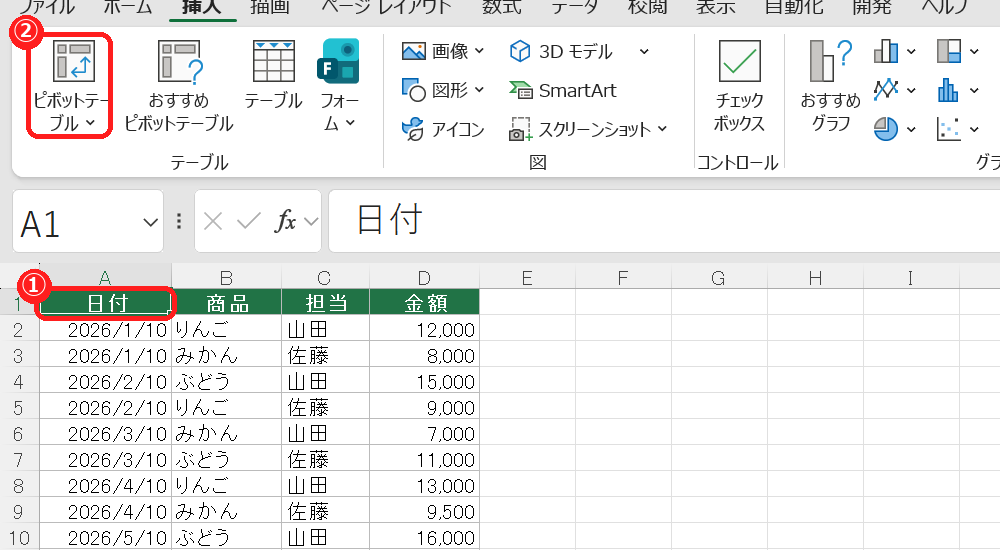Expand the hierarchy chart dropdown arrow

[974, 51]
